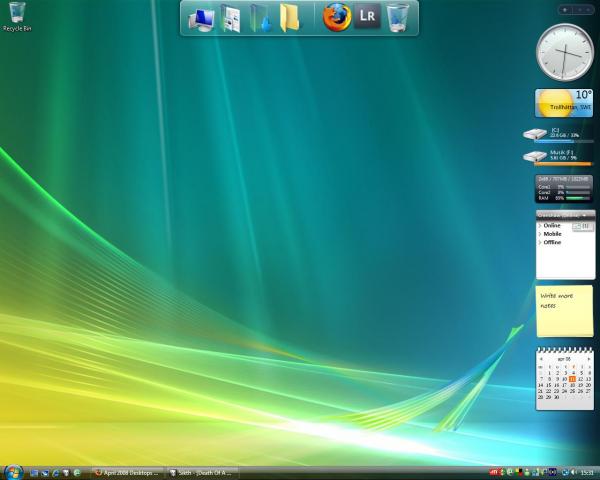600x480 pixels.
Task: Click the Messenger gadget mail button
Action: (x=583, y=227)
